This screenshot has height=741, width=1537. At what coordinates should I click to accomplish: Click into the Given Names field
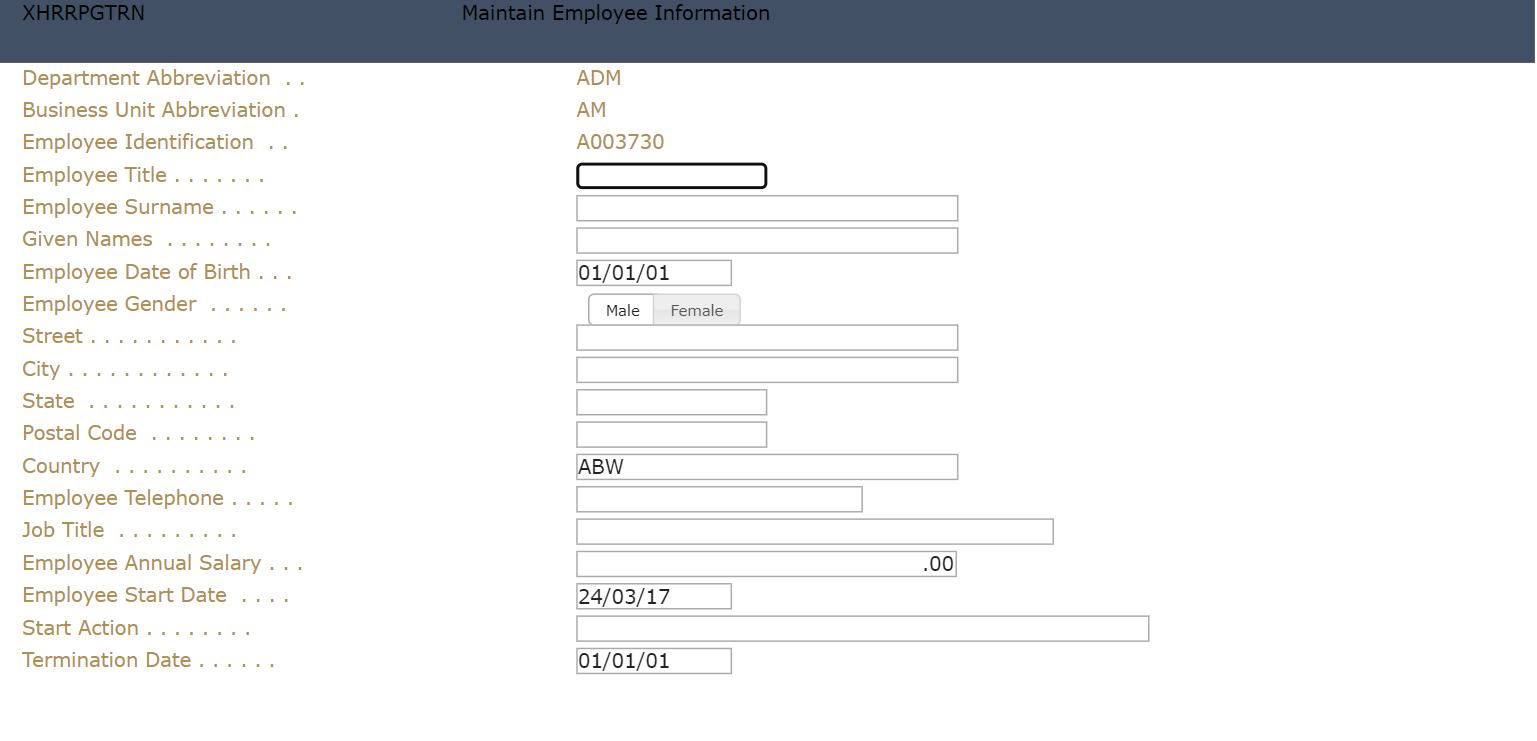click(x=767, y=241)
